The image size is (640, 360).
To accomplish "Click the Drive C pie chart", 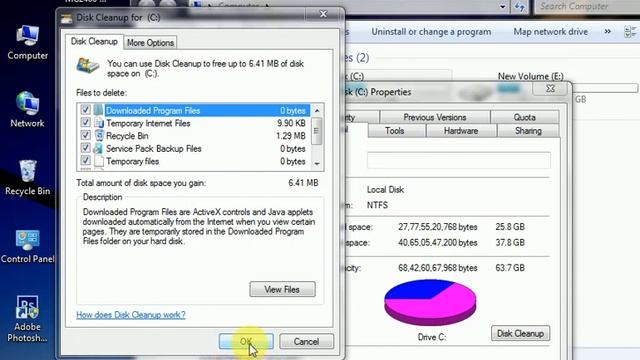I will [x=430, y=302].
